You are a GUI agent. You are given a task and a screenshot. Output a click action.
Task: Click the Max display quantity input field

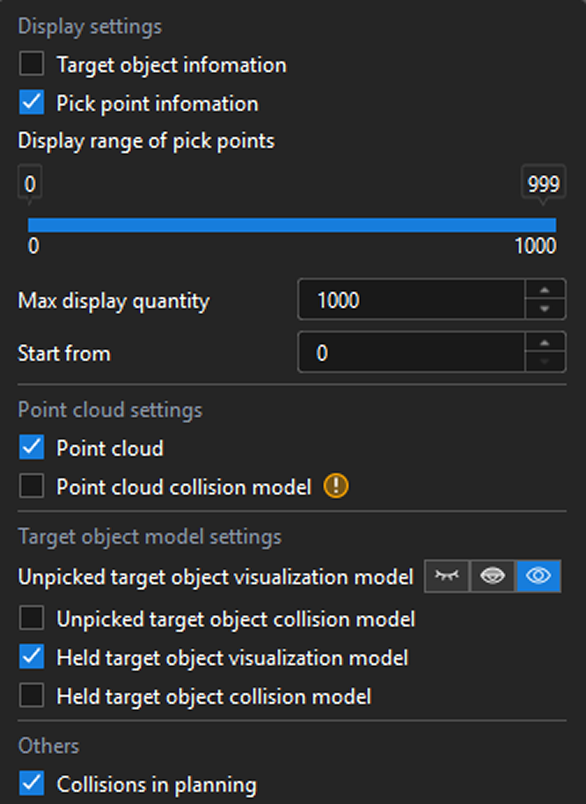tap(411, 299)
